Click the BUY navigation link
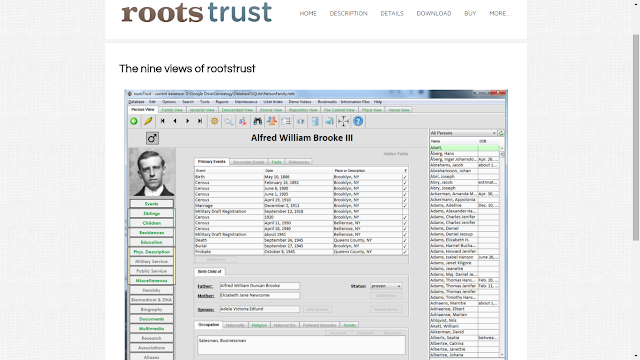Viewport: 640px width, 360px height. (470, 13)
